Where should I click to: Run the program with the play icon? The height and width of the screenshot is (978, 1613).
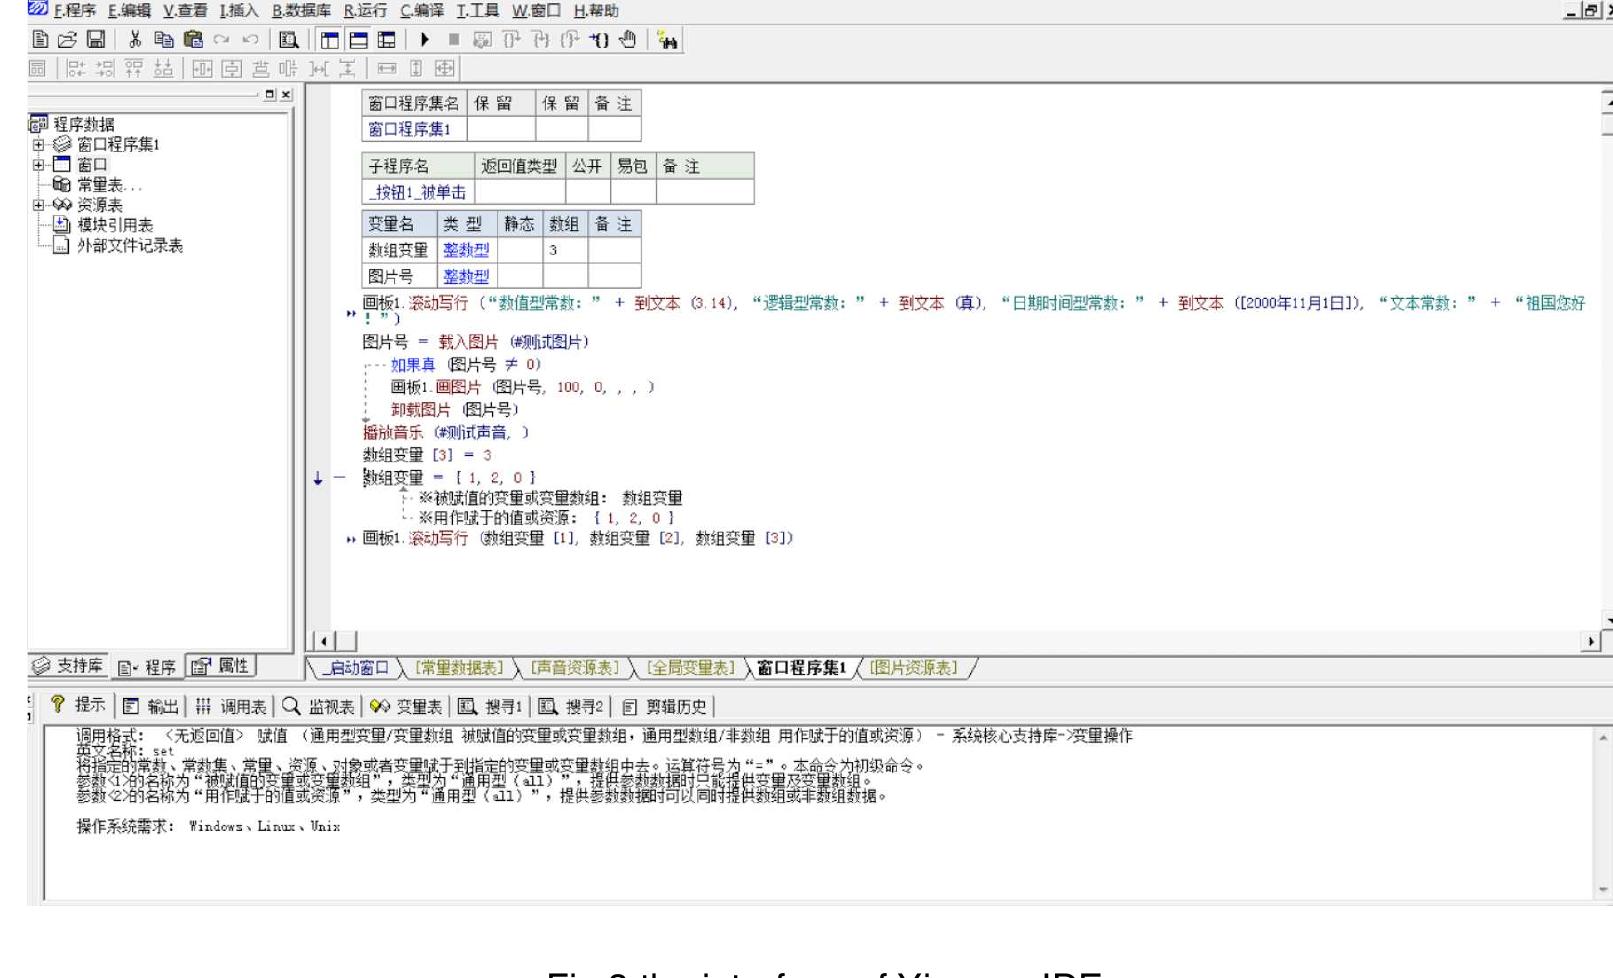coord(425,40)
